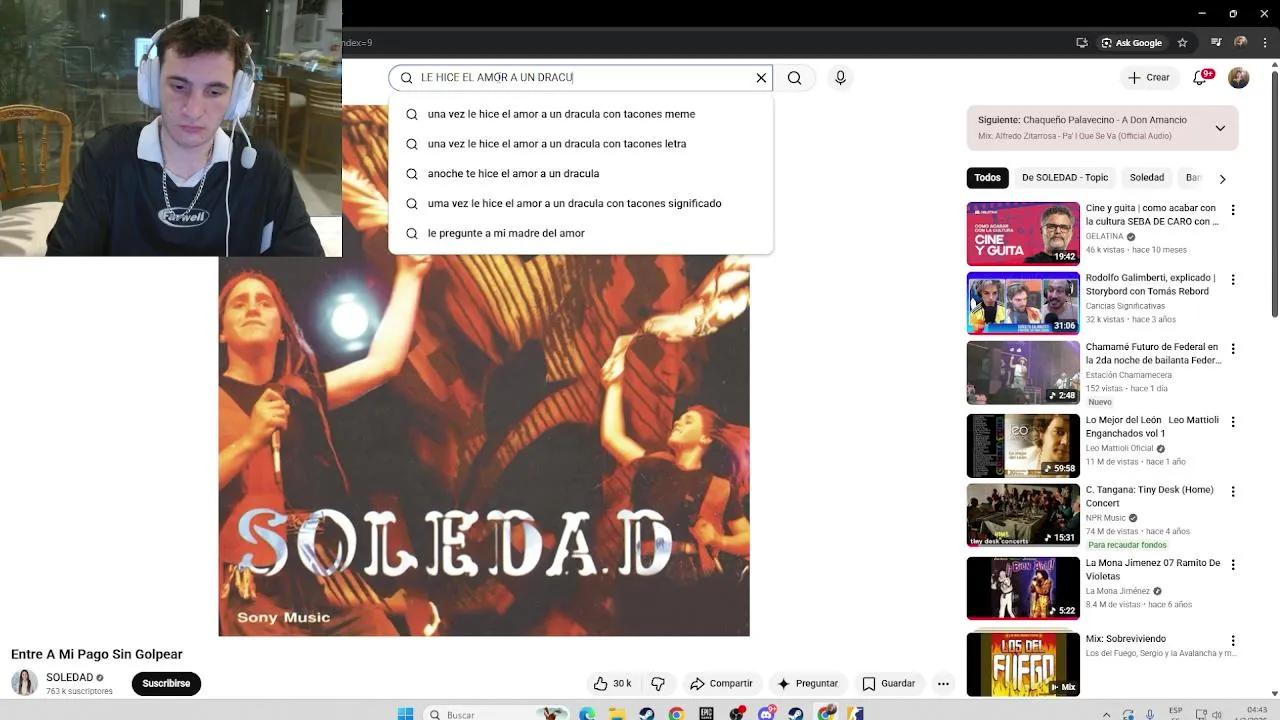Dislike the video with the thumbs down button

[x=658, y=684]
